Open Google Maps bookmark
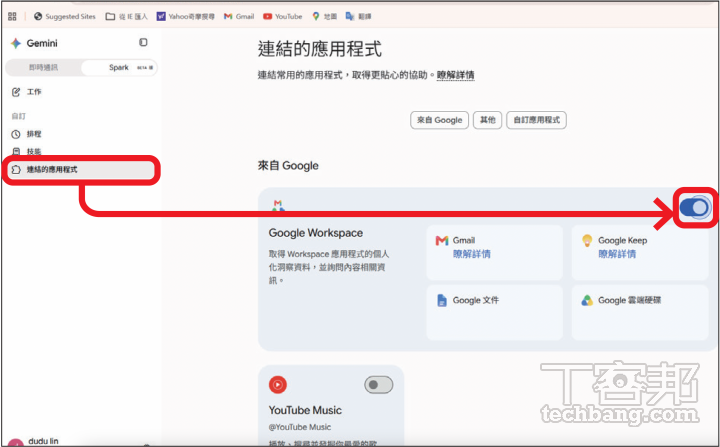The image size is (720, 447). (x=324, y=17)
